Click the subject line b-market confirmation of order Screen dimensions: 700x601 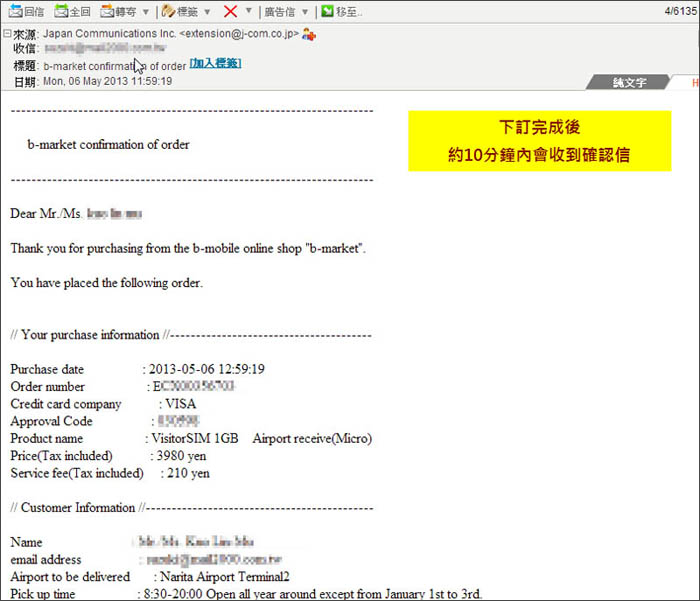[x=115, y=66]
